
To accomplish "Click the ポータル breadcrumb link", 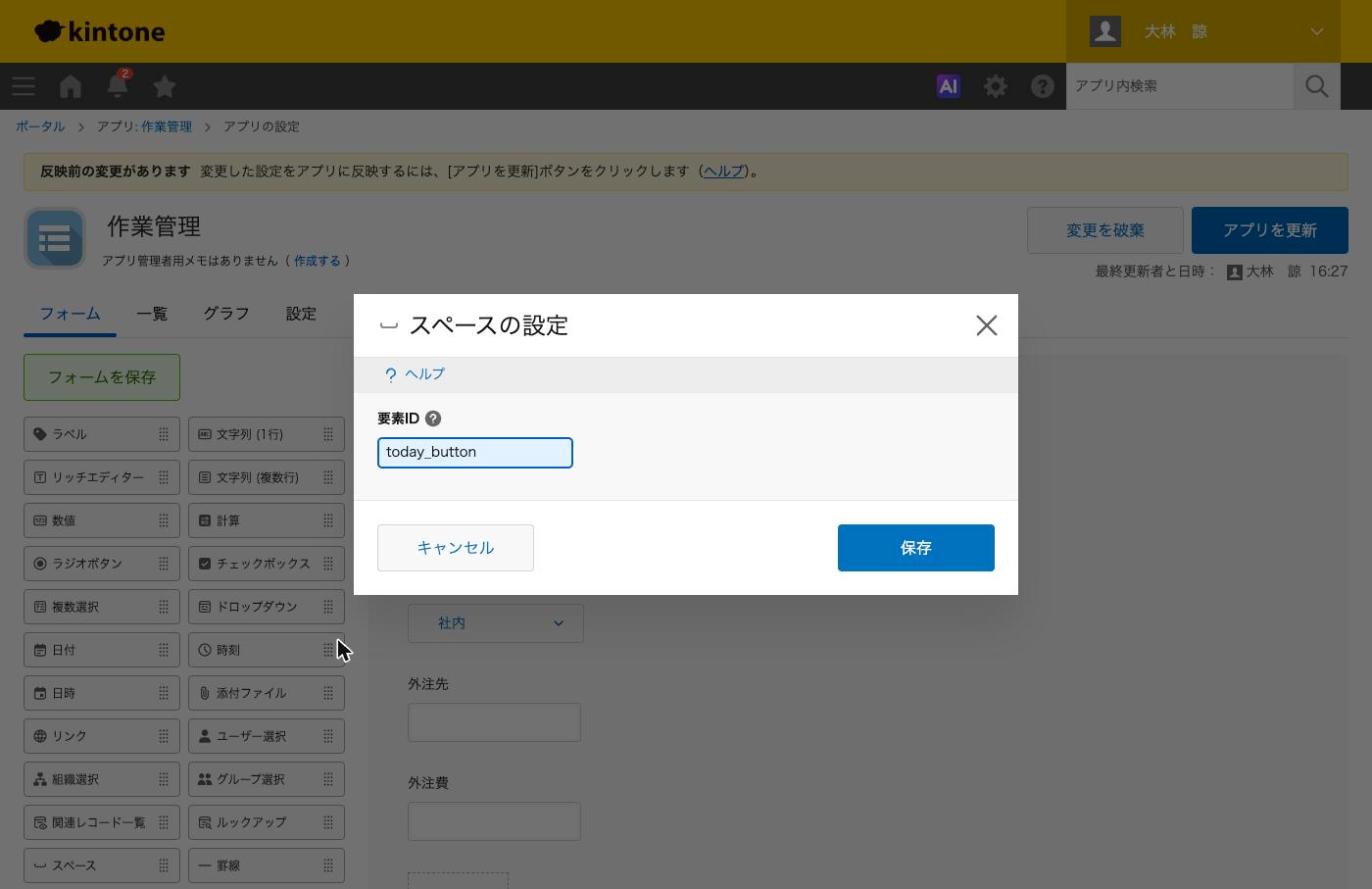I will pos(40,127).
